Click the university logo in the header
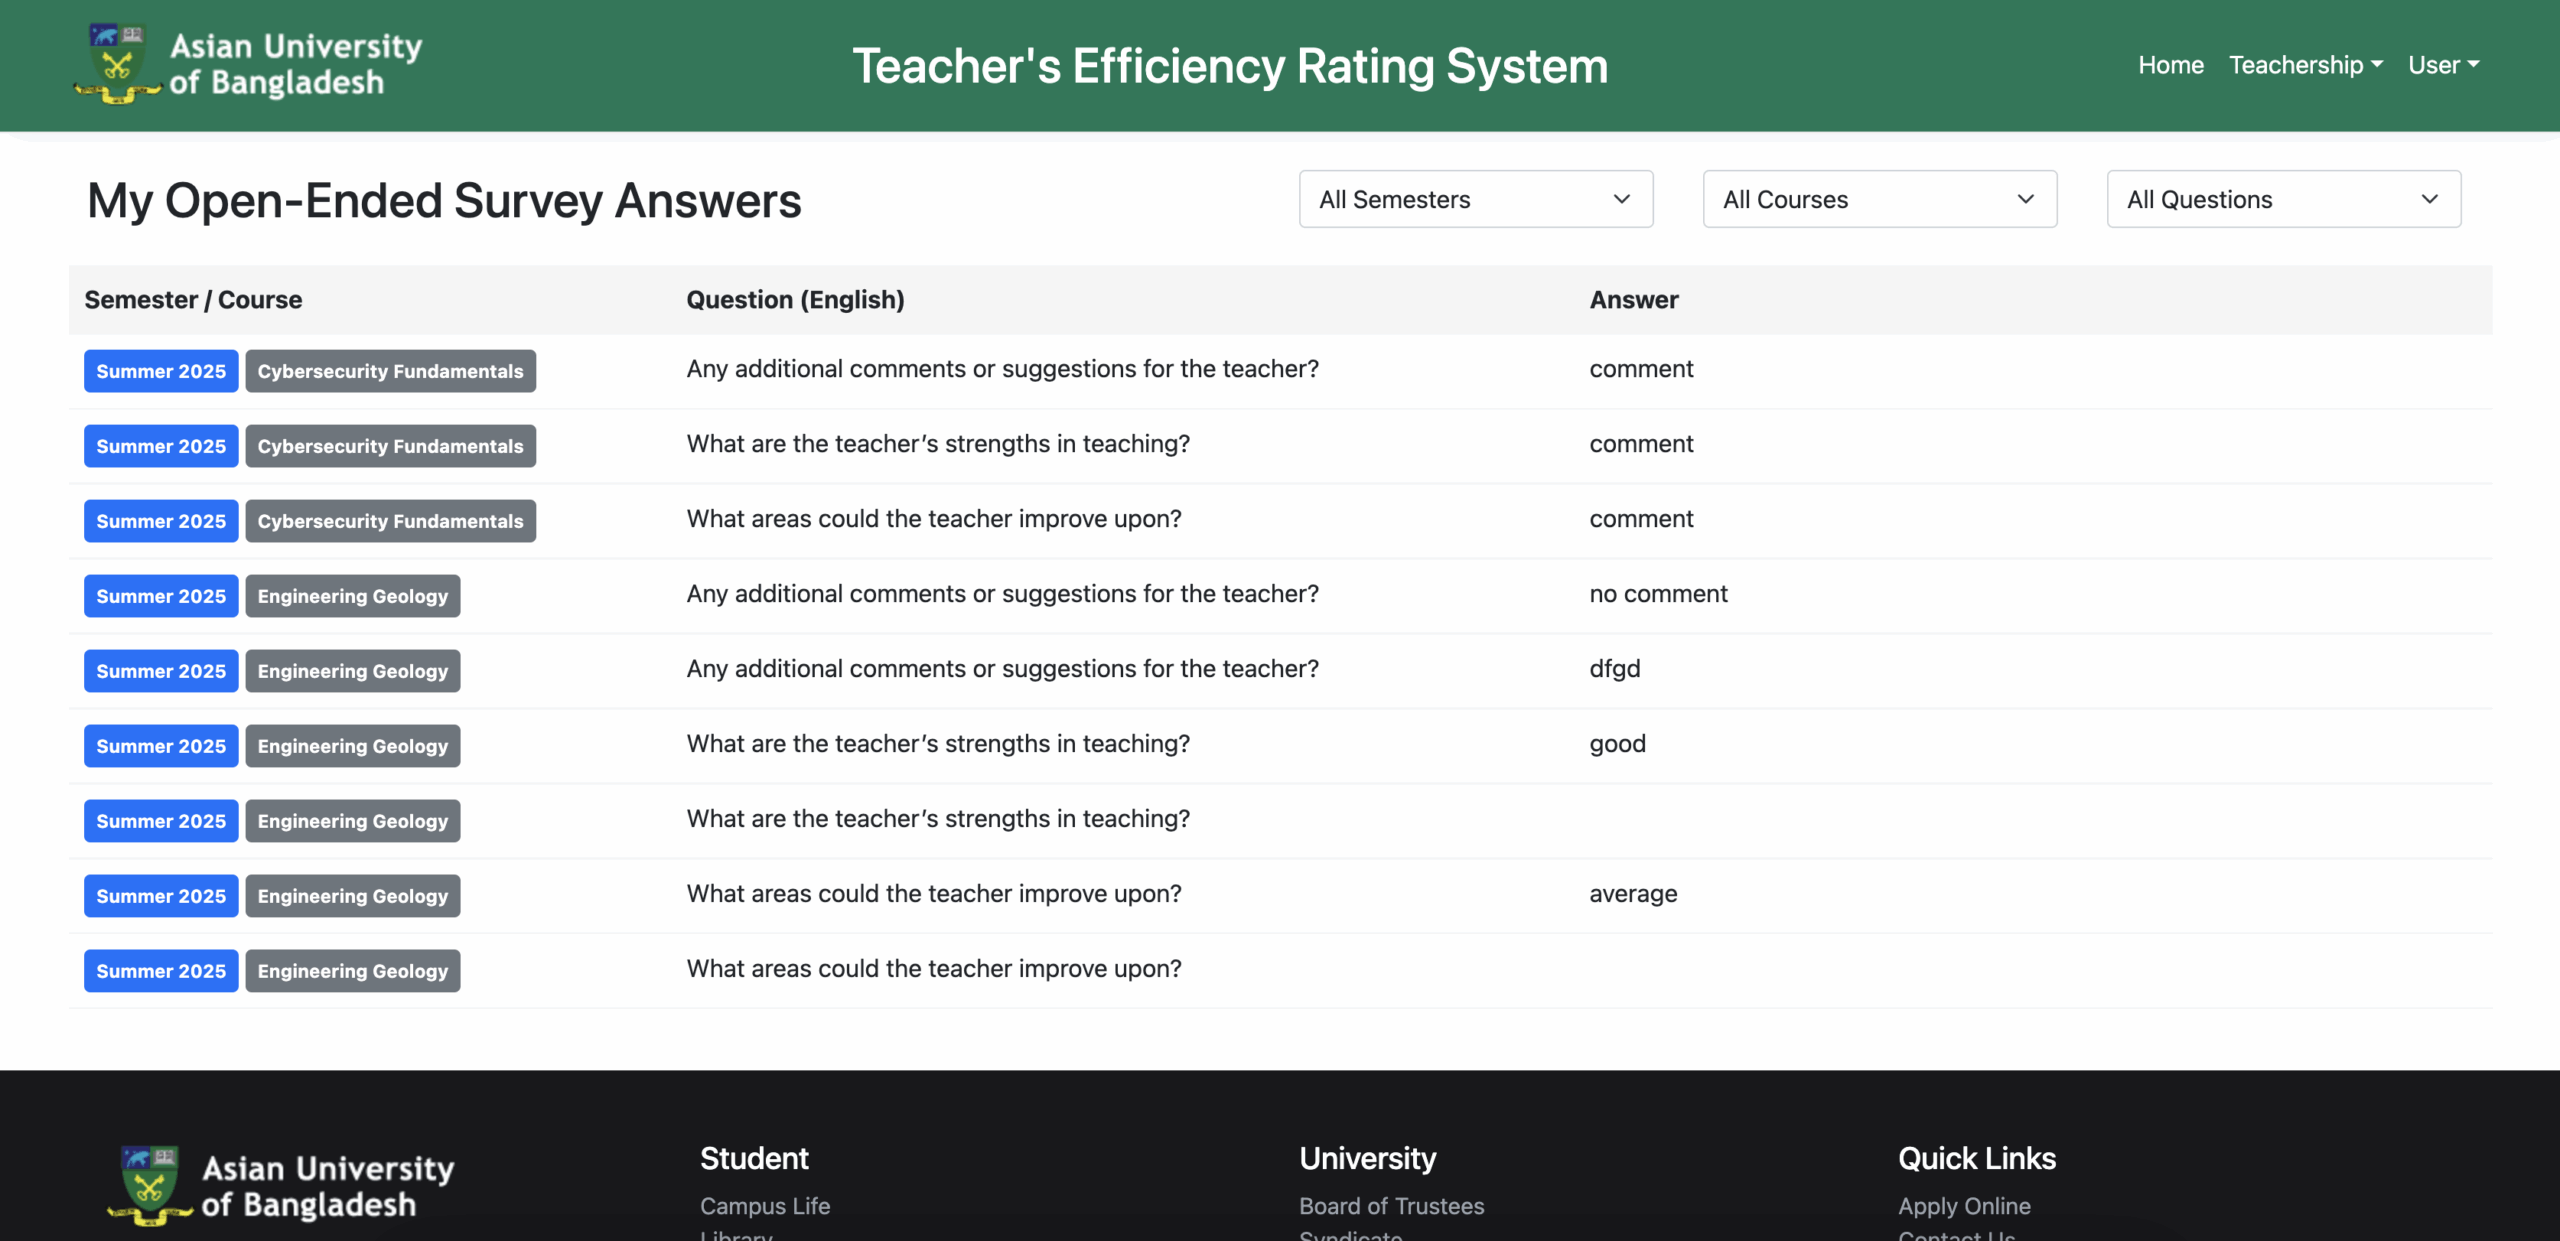The height and width of the screenshot is (1241, 2560). click(248, 65)
